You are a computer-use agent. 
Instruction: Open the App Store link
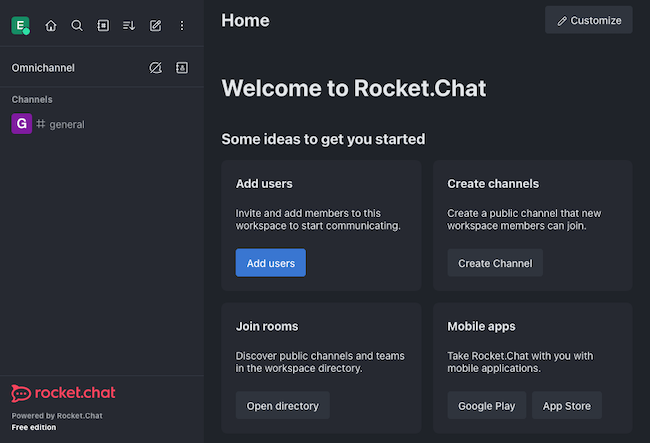[x=566, y=406]
